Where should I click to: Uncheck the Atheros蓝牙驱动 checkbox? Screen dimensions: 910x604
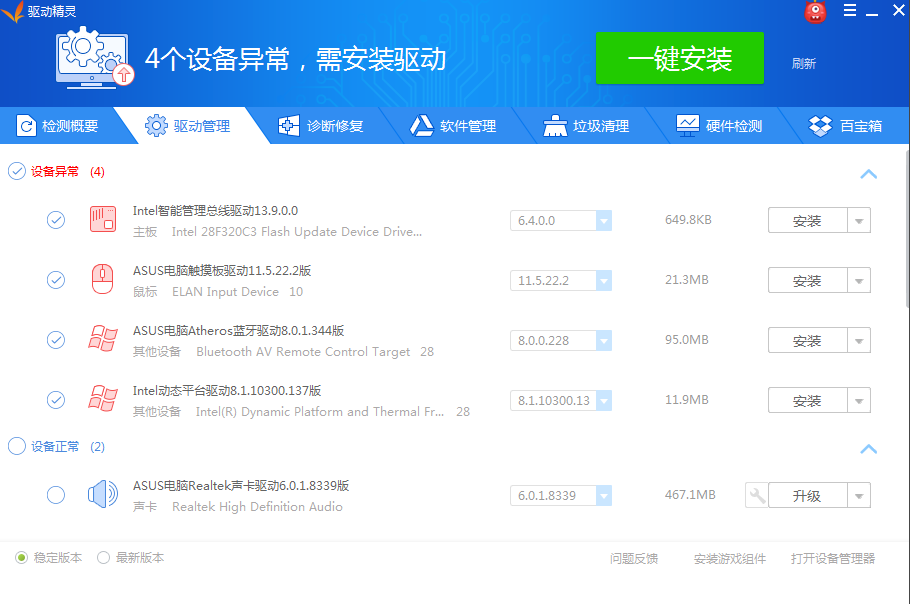click(55, 339)
